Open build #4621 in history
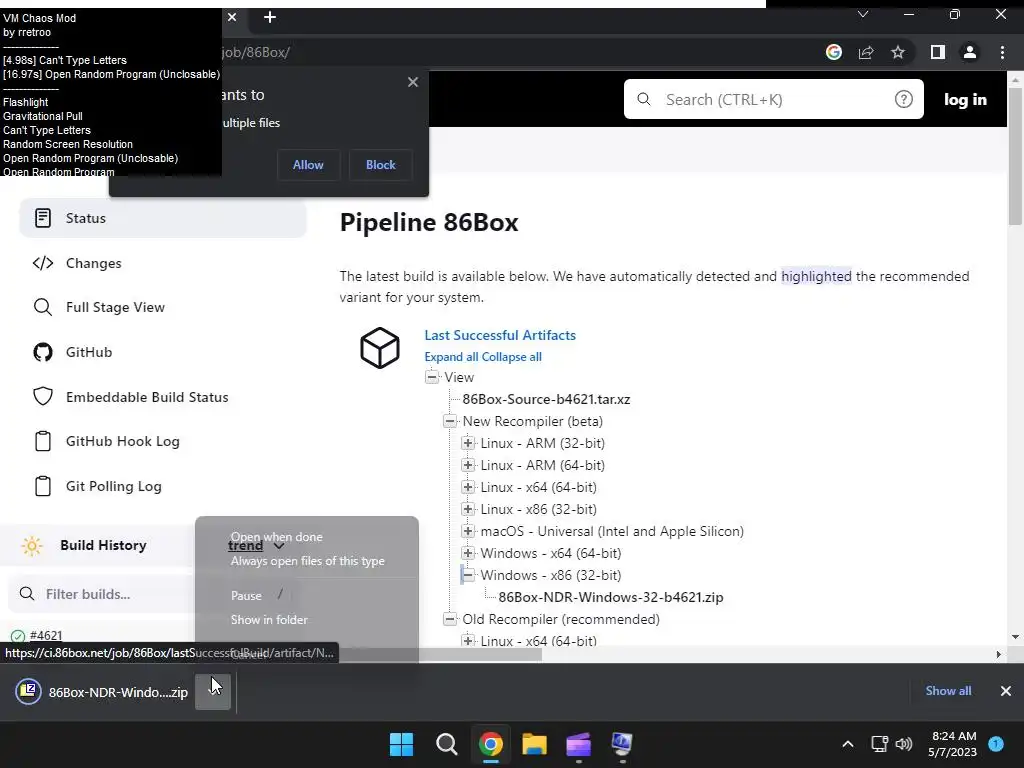 point(46,635)
